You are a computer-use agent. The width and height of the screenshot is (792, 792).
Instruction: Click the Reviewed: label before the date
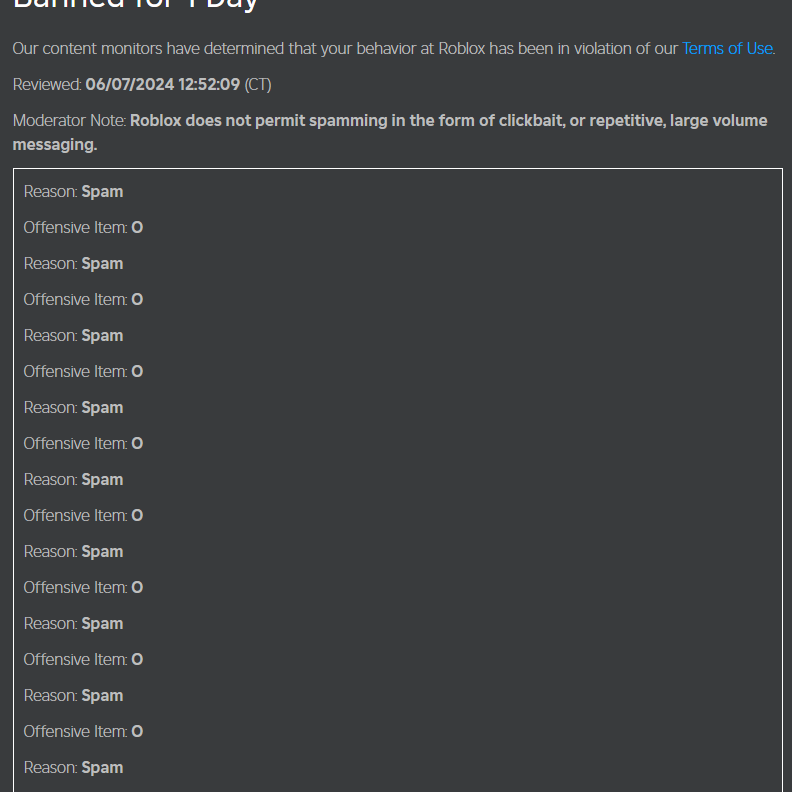pos(47,84)
